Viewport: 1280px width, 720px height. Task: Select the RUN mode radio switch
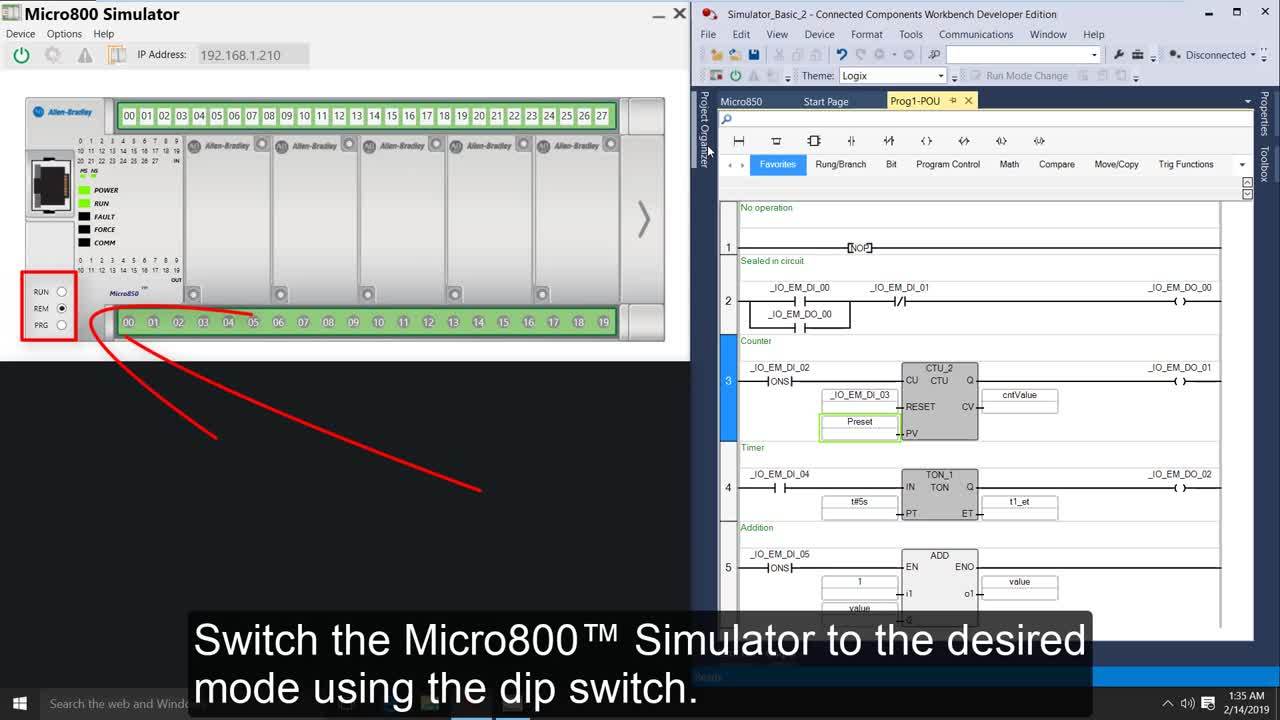[x=62, y=292]
